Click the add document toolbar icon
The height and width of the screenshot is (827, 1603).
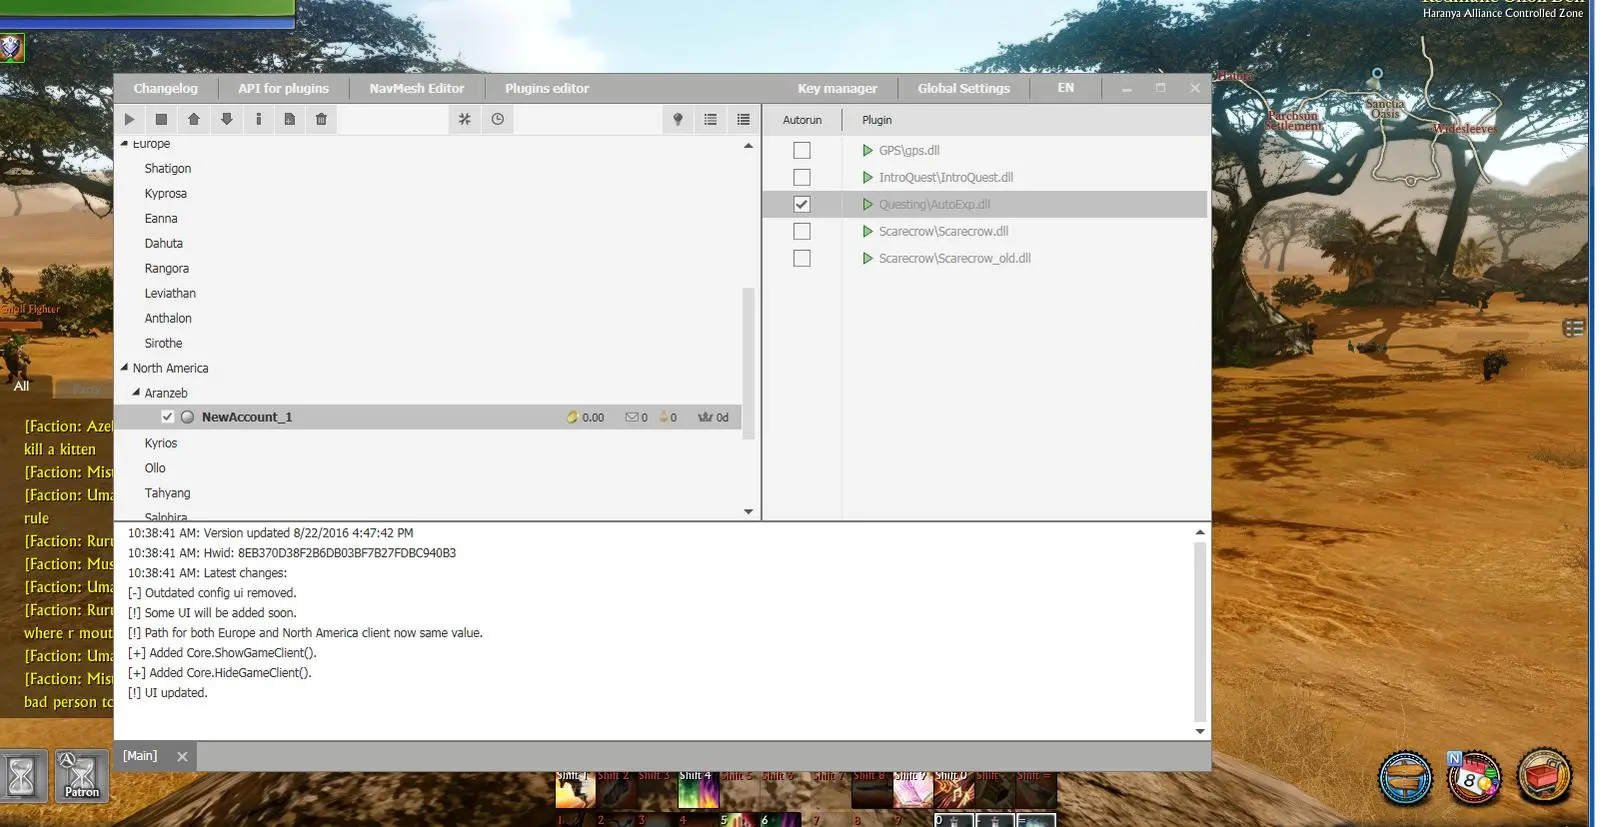click(289, 120)
